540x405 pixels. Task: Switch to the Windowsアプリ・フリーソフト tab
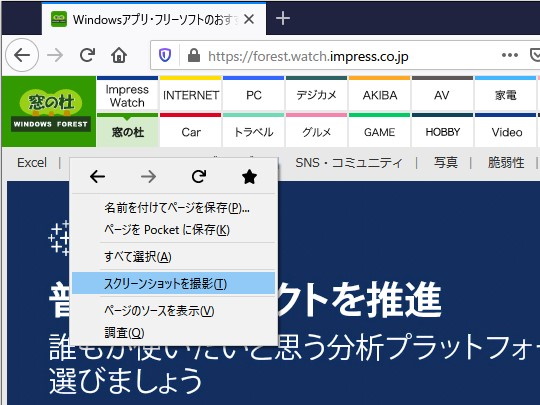[x=154, y=19]
